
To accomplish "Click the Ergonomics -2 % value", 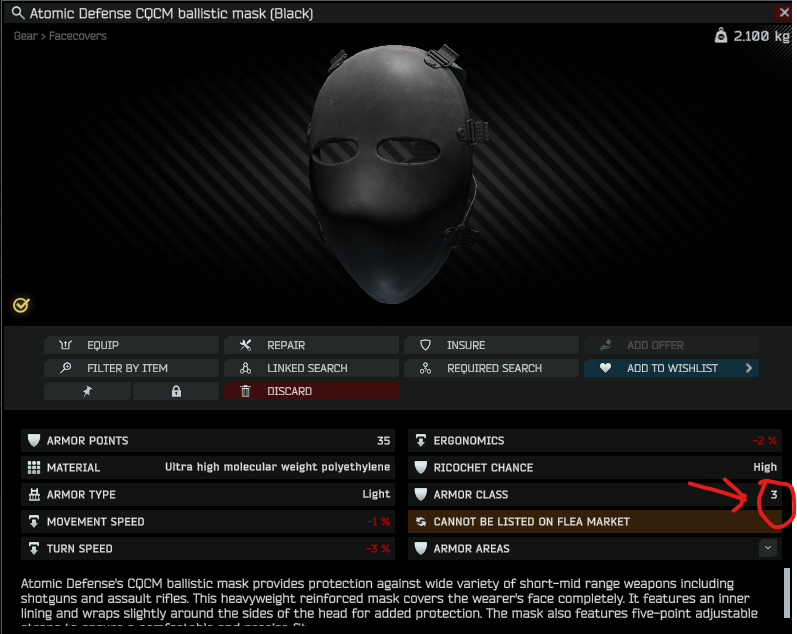I will [764, 441].
